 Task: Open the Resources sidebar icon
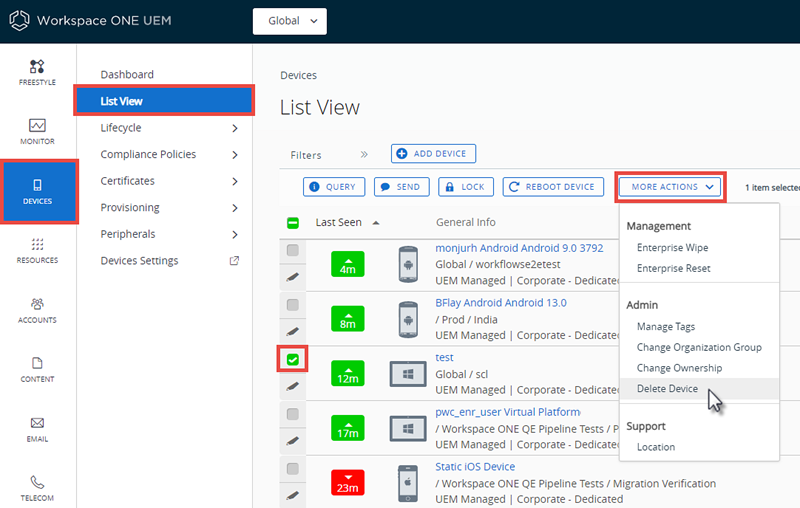coord(37,244)
